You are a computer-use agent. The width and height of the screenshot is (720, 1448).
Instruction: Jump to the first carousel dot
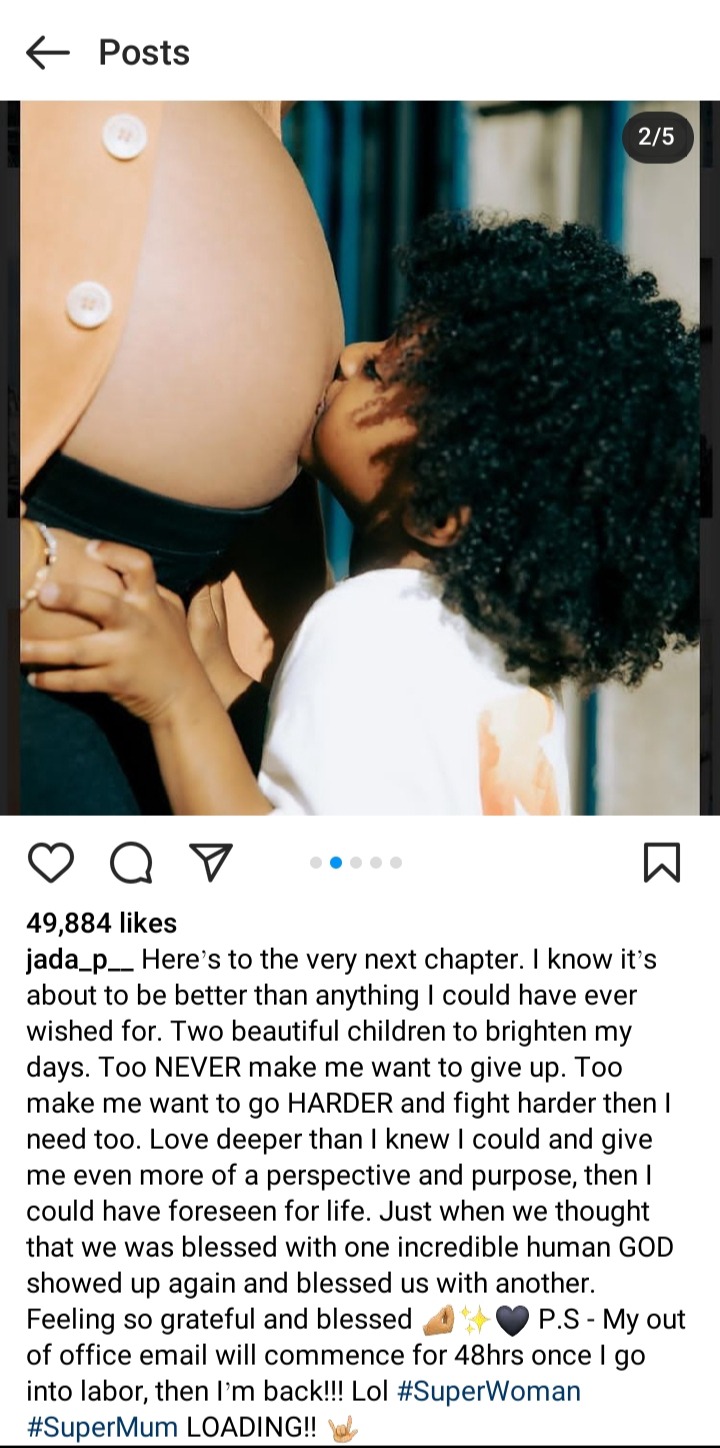(316, 862)
